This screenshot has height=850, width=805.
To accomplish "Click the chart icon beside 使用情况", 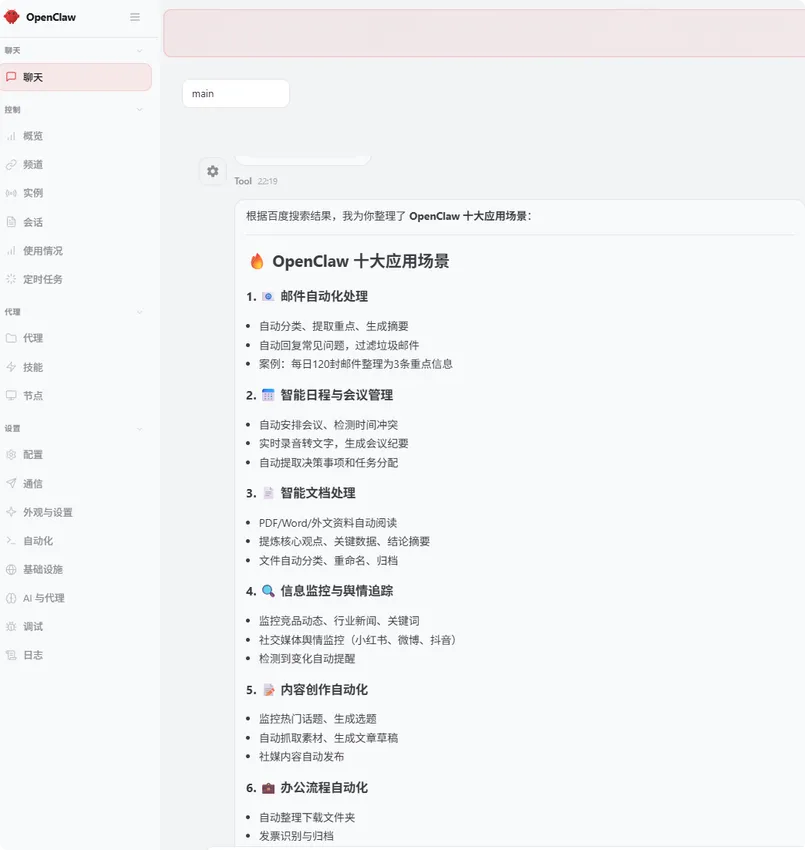I will [11, 250].
